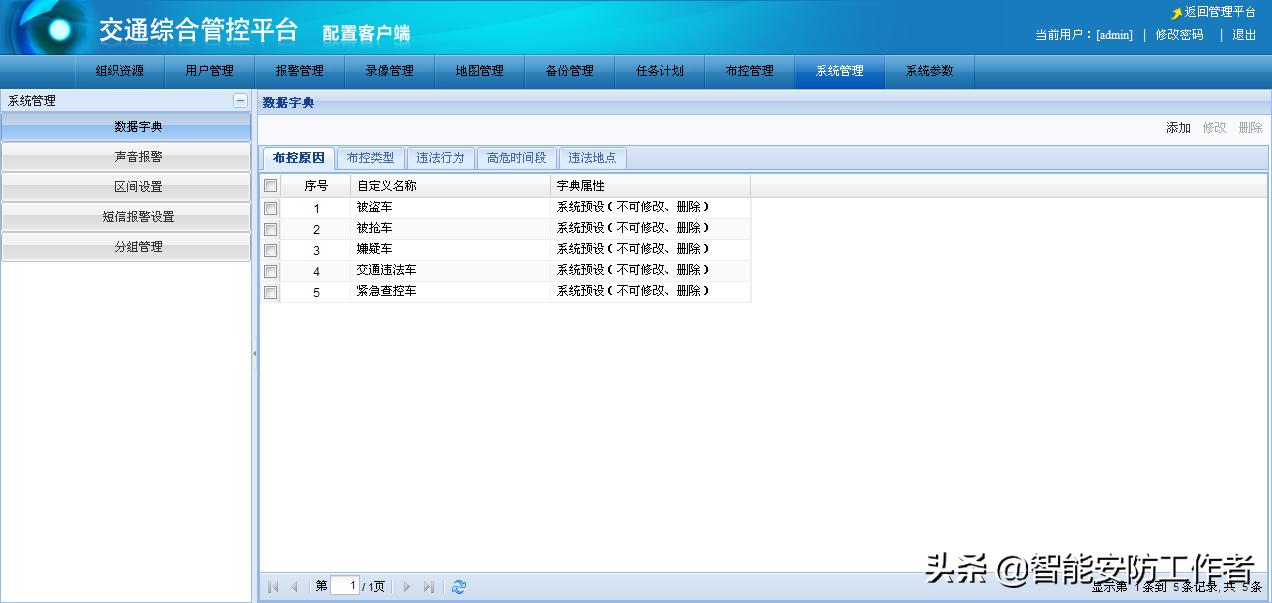Image resolution: width=1272 pixels, height=603 pixels.
Task: Open the 用户管理 navigation menu
Action: tap(210, 71)
